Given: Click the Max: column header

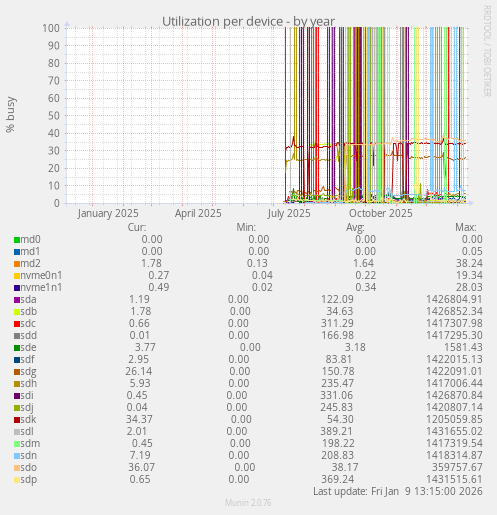Looking at the screenshot, I should (x=466, y=227).
